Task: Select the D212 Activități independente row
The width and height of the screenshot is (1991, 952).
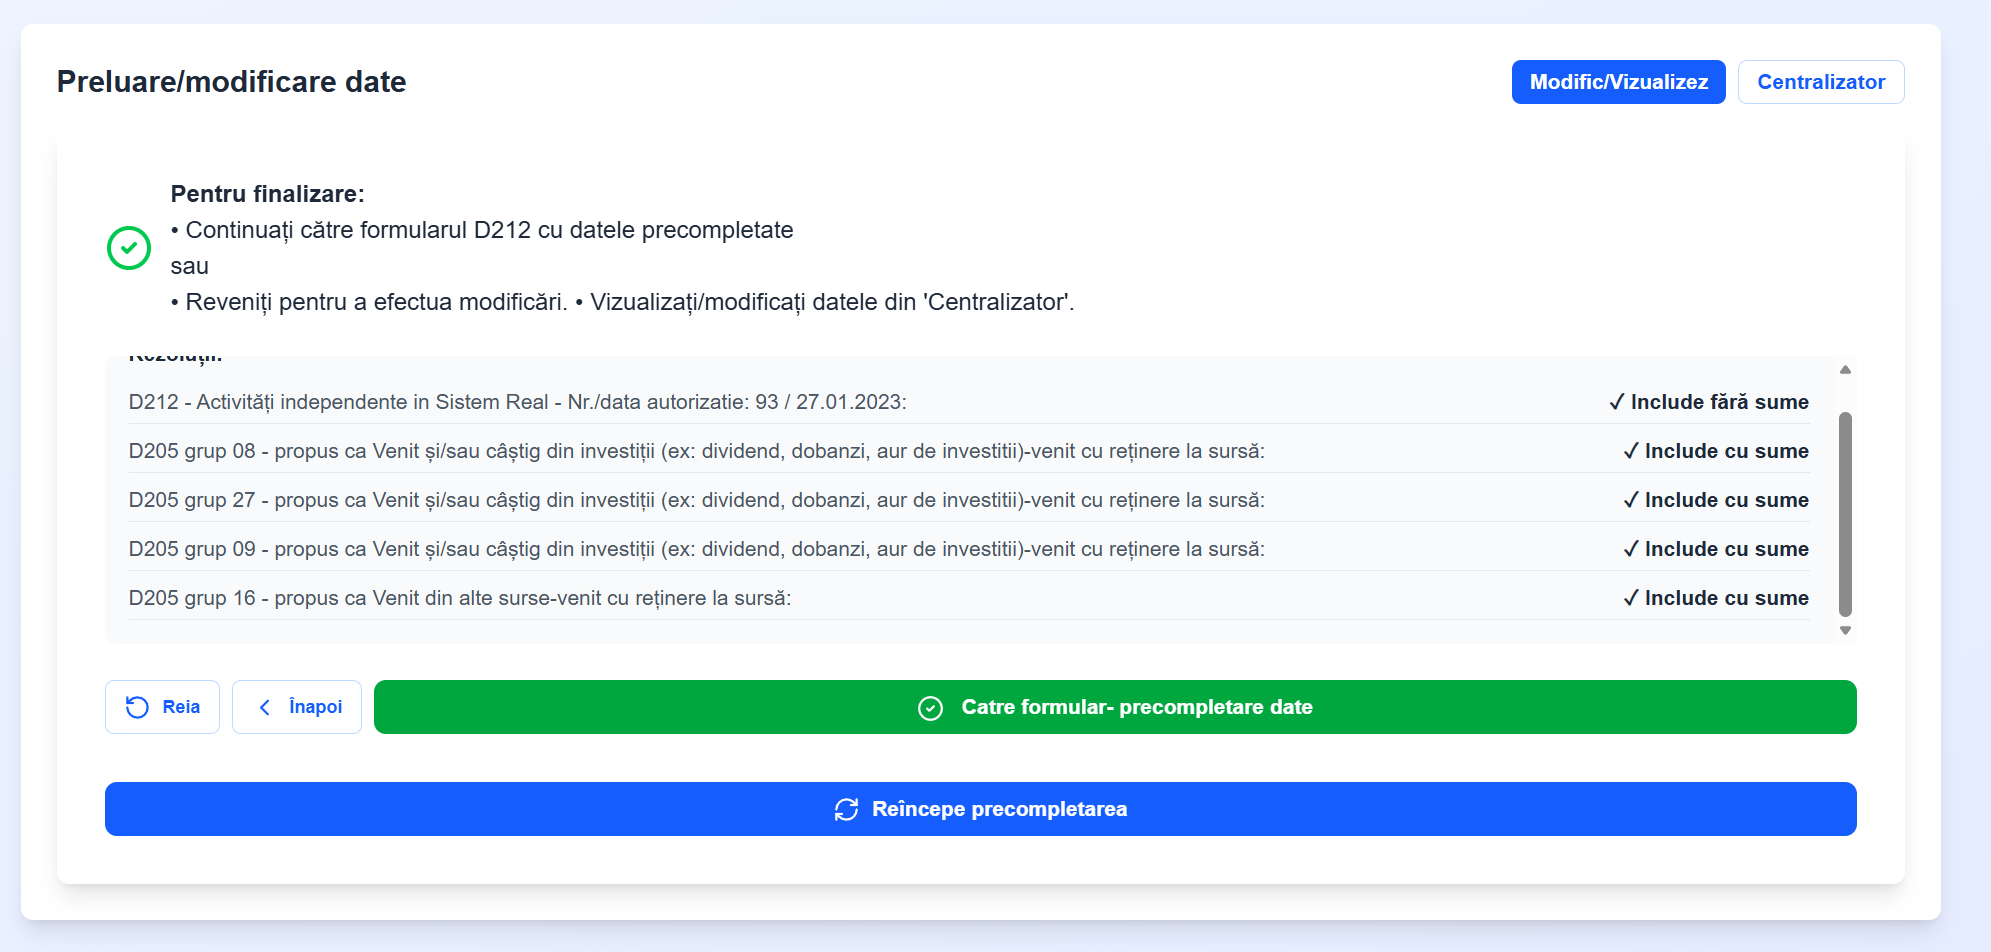Action: pyautogui.click(x=969, y=402)
